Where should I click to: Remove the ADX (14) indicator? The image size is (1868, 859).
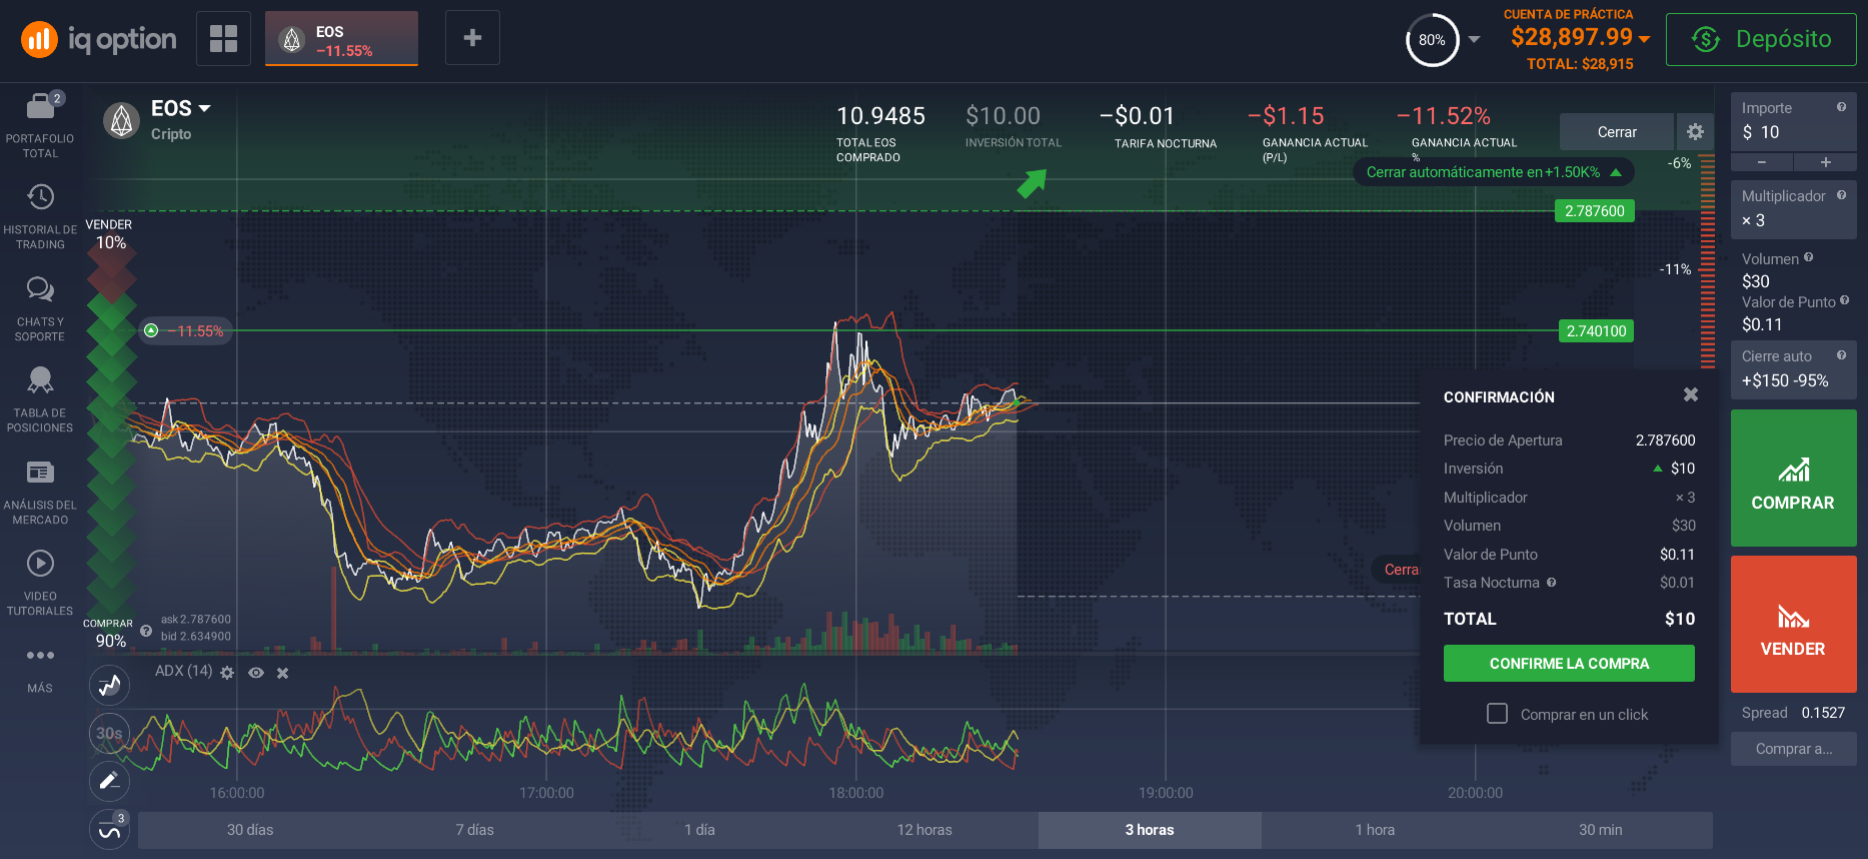click(x=283, y=673)
